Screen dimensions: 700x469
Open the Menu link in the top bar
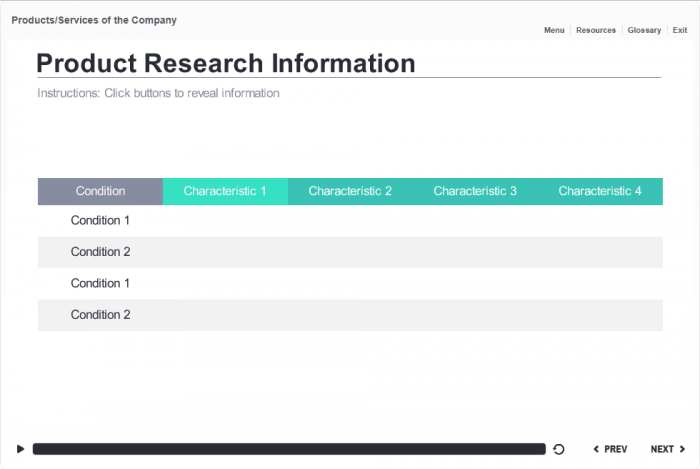554,30
